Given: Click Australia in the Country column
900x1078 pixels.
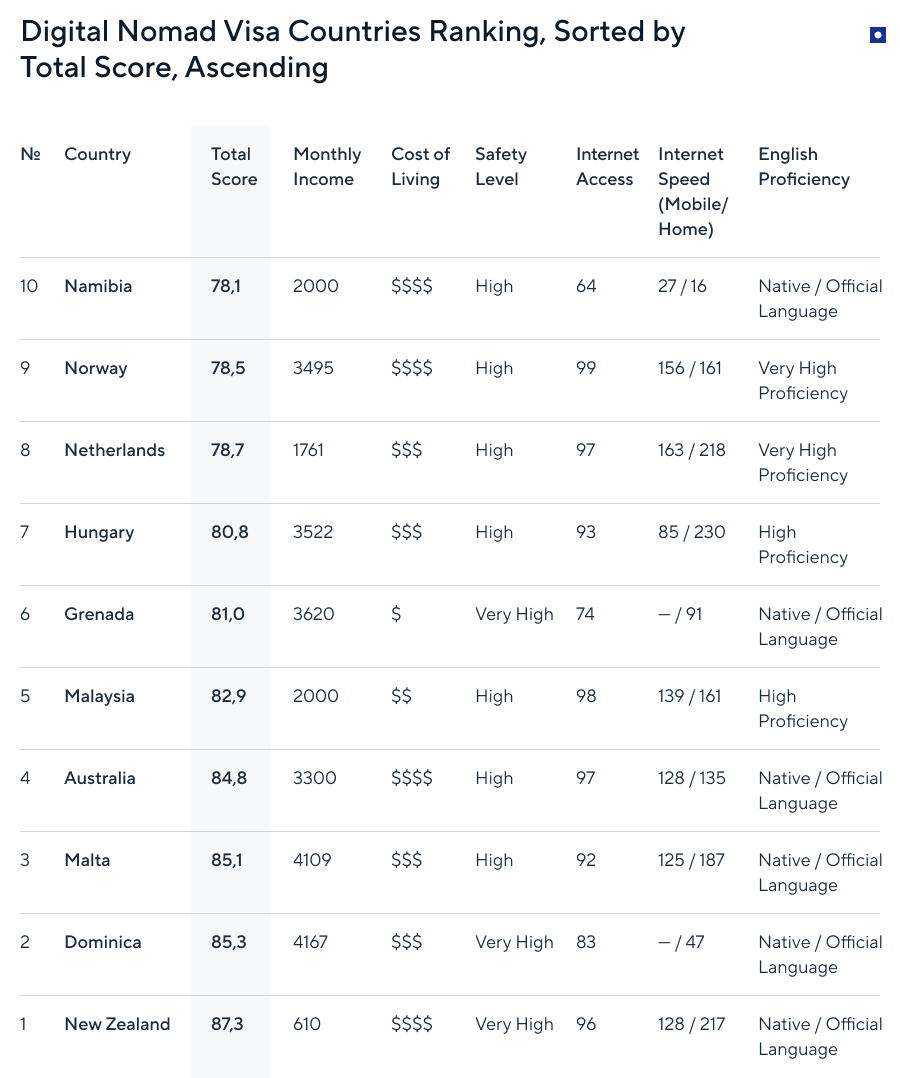Looking at the screenshot, I should tap(99, 778).
